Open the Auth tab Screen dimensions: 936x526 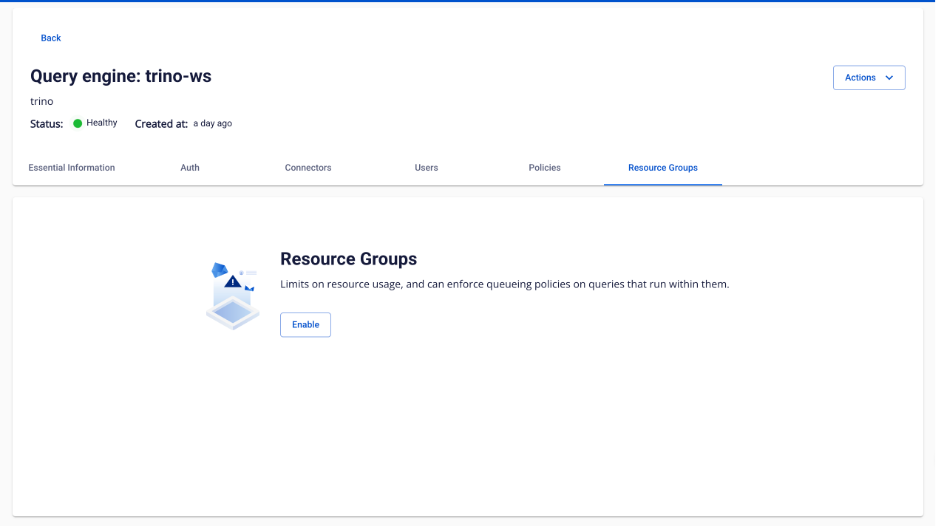click(x=190, y=168)
